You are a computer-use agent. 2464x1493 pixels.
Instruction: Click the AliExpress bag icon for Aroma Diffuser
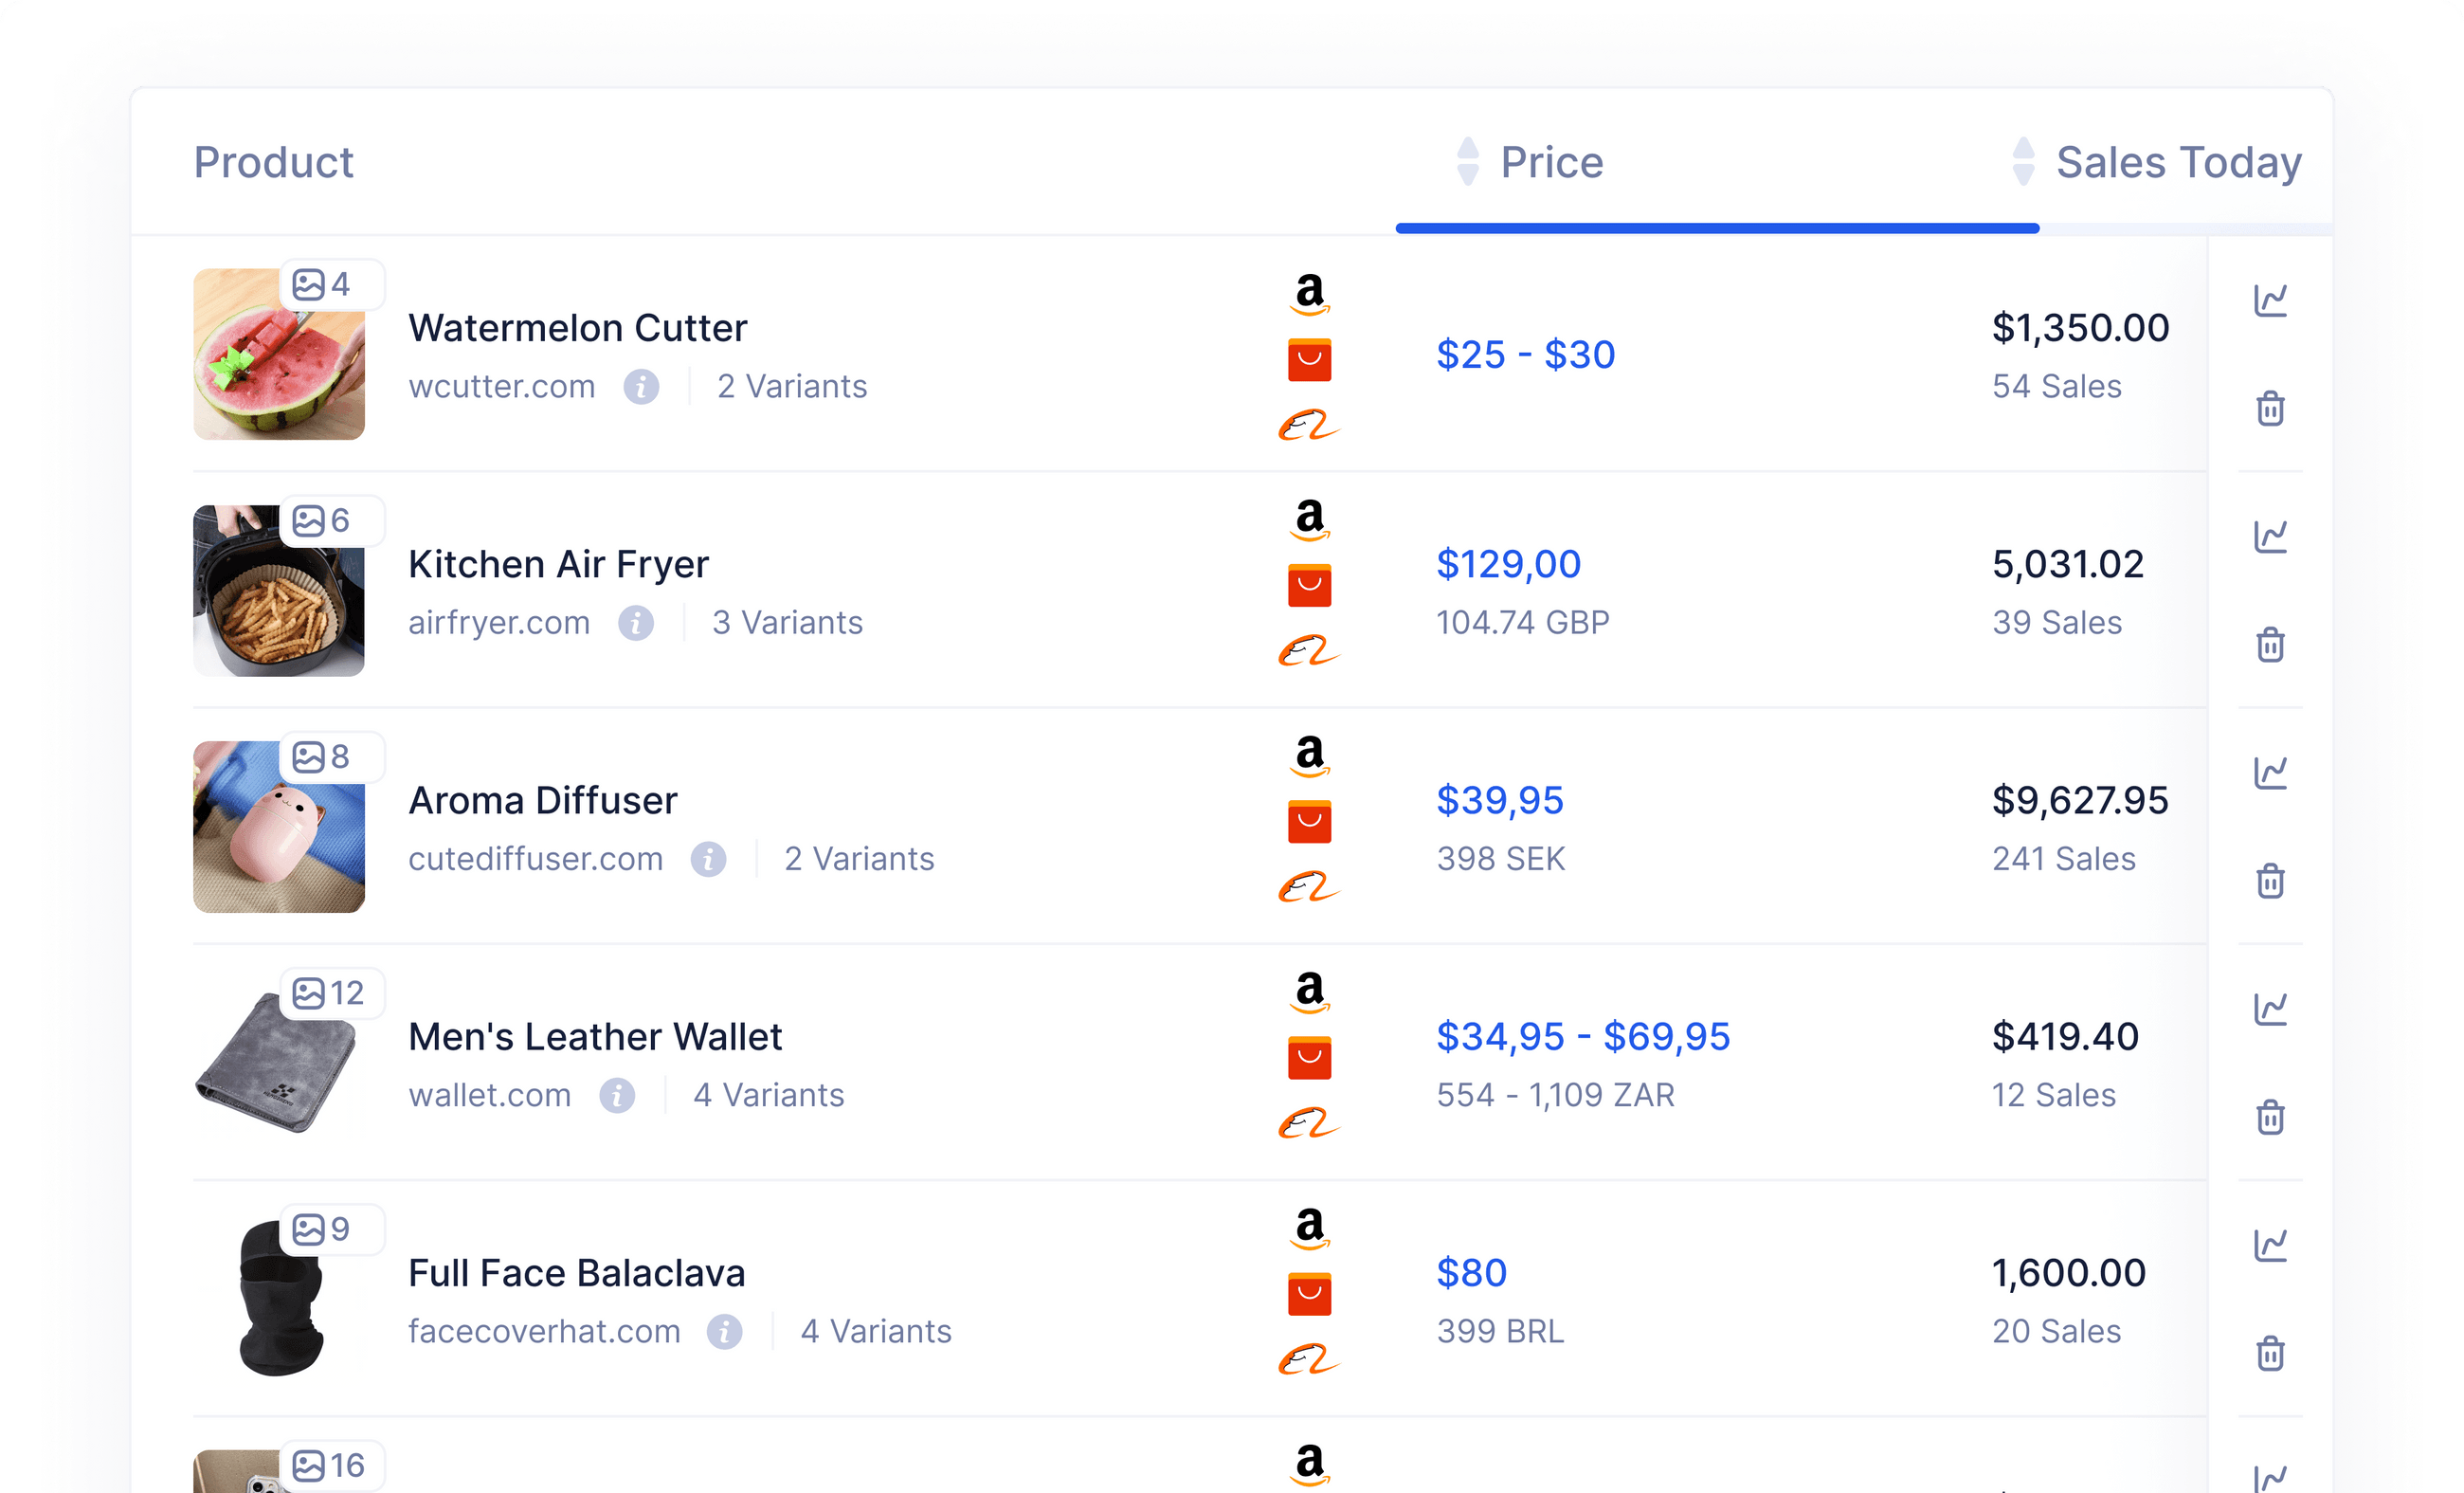click(x=1308, y=820)
